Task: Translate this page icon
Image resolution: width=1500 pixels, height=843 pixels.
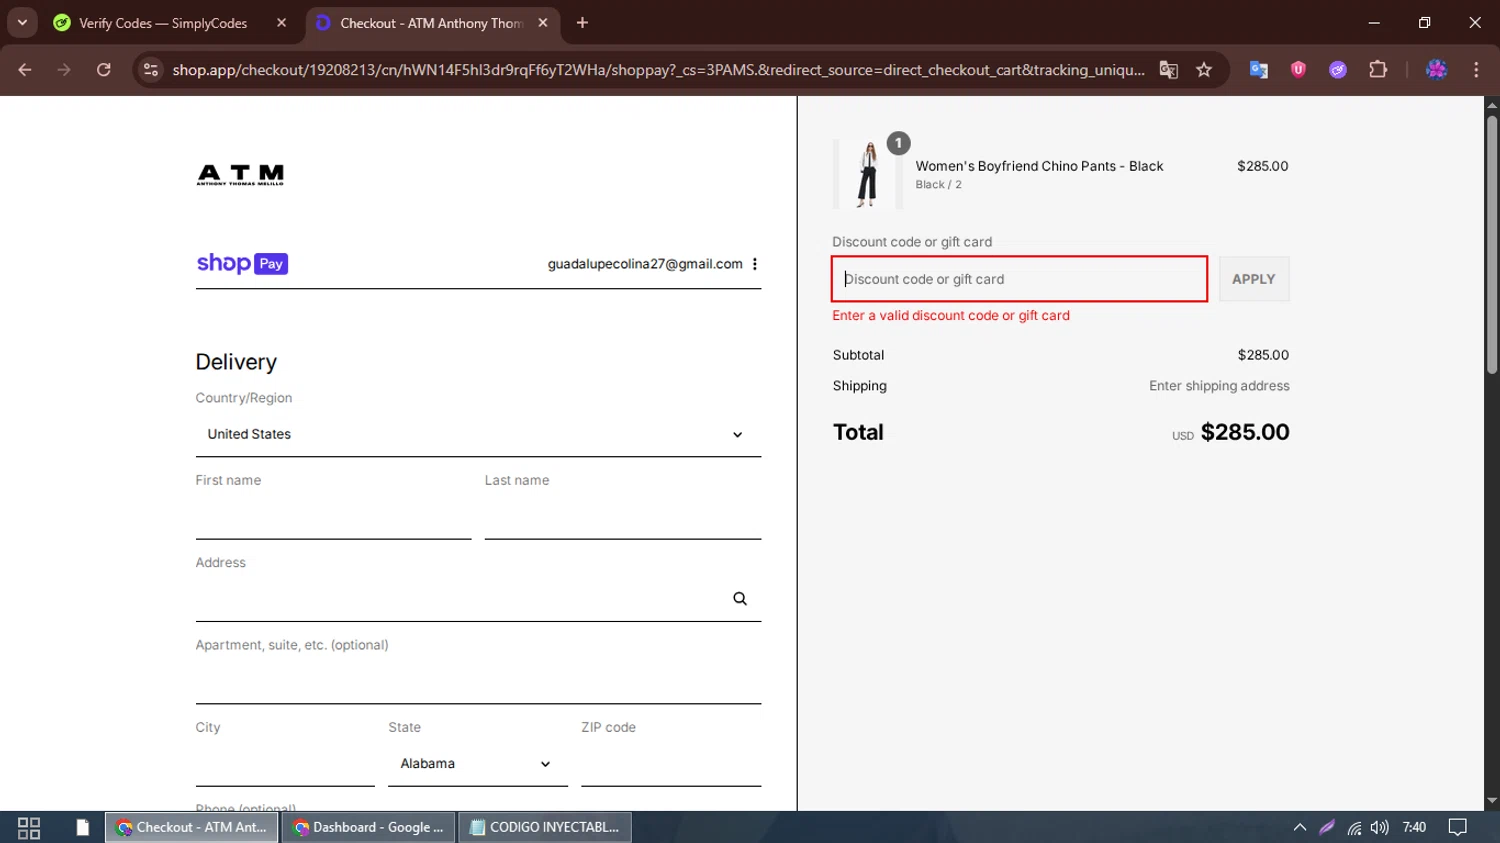Action: [x=1168, y=69]
